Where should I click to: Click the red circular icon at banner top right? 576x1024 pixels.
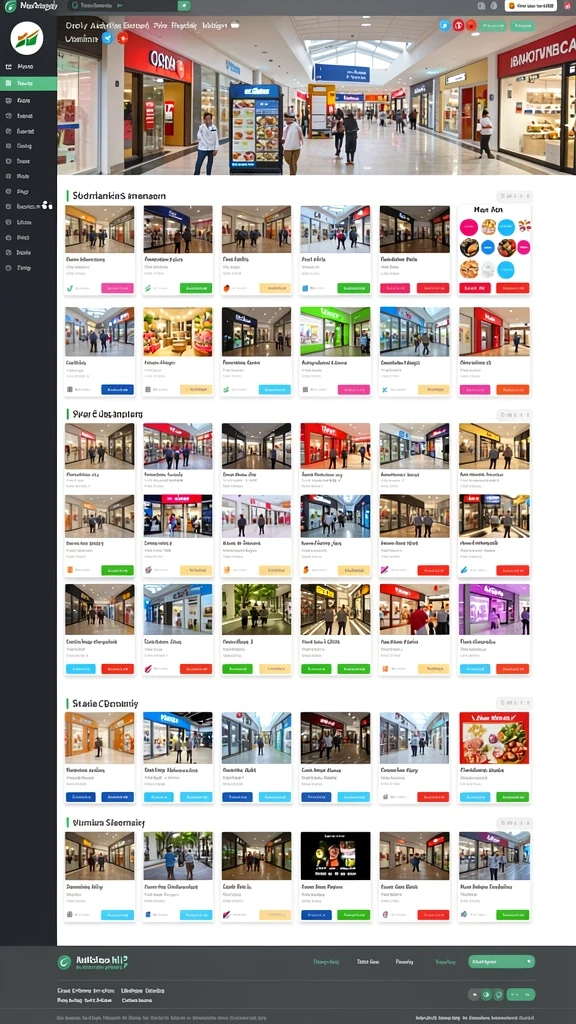pos(458,25)
